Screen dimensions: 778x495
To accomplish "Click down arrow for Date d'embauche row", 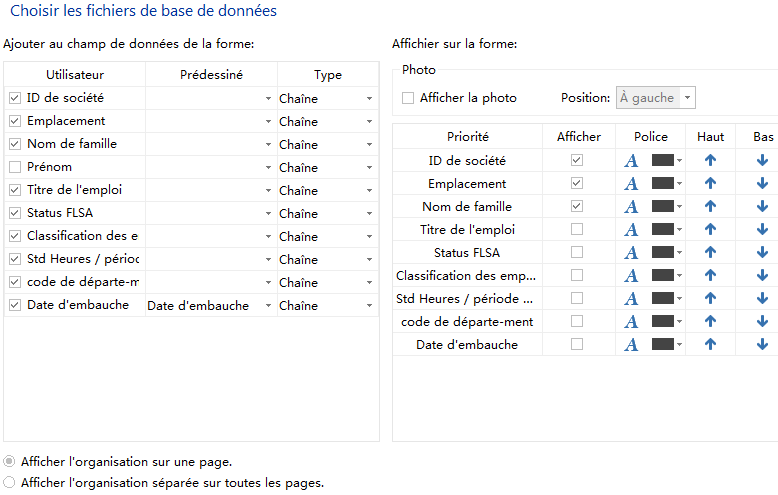I will point(762,344).
